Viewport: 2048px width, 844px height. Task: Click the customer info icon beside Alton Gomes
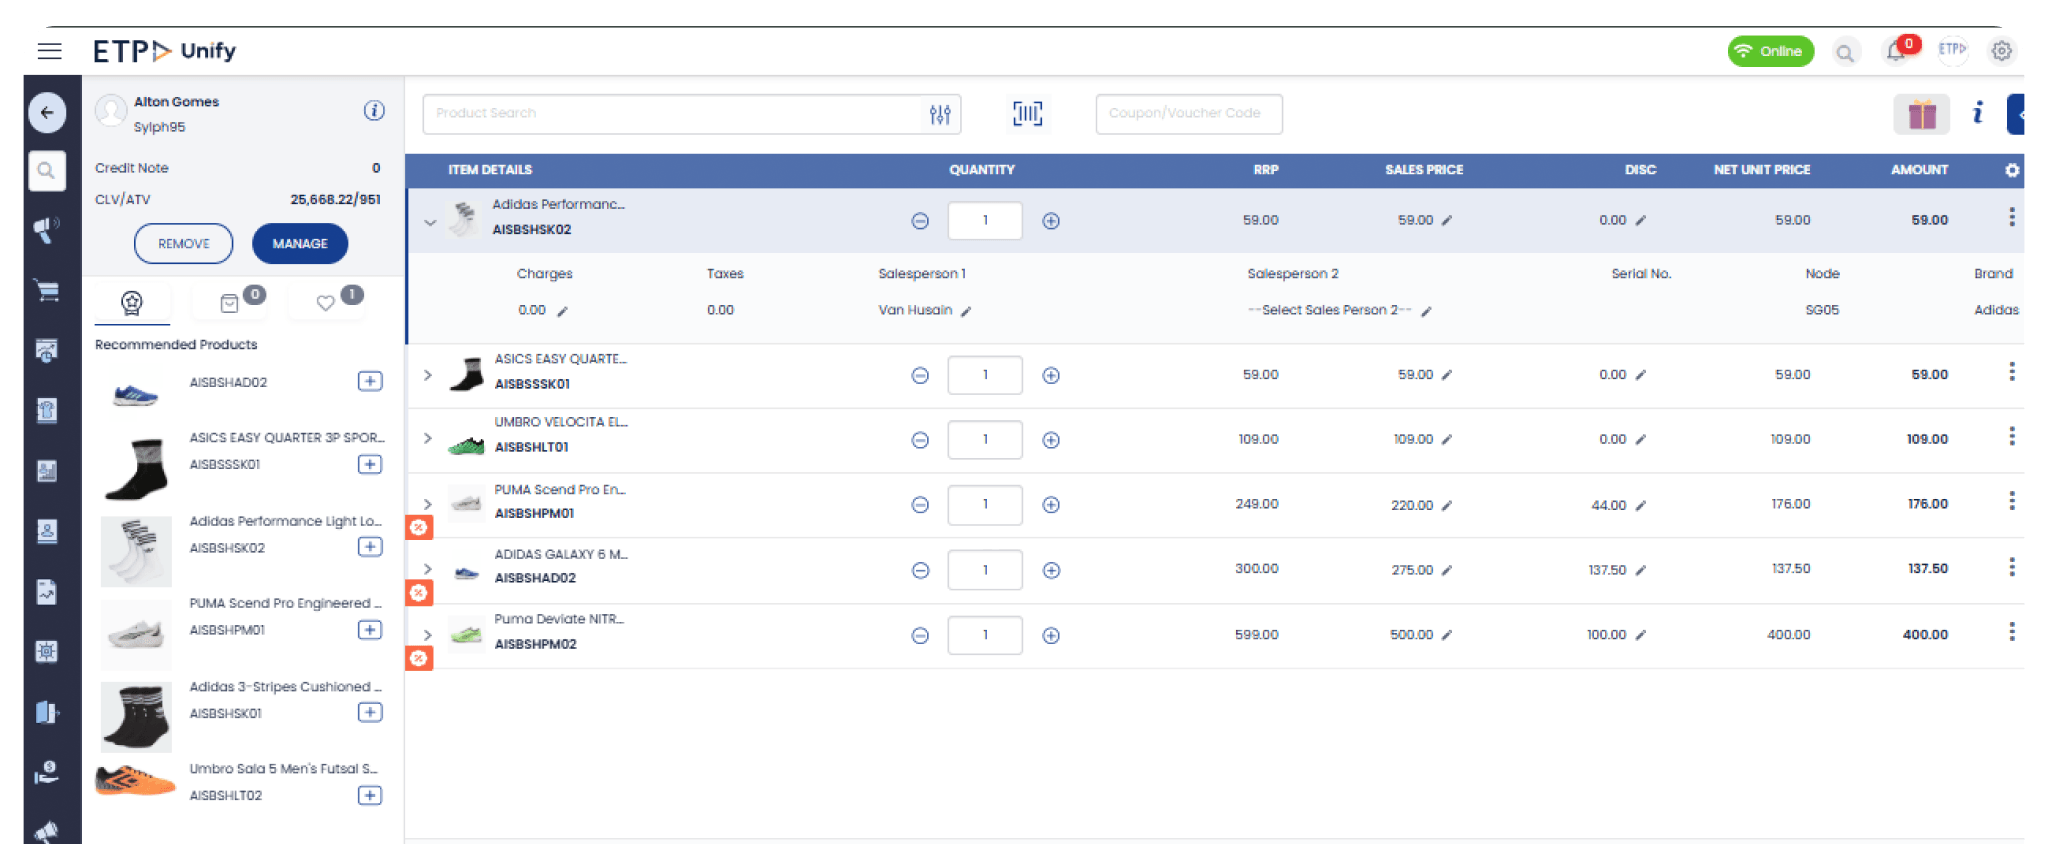coord(374,111)
